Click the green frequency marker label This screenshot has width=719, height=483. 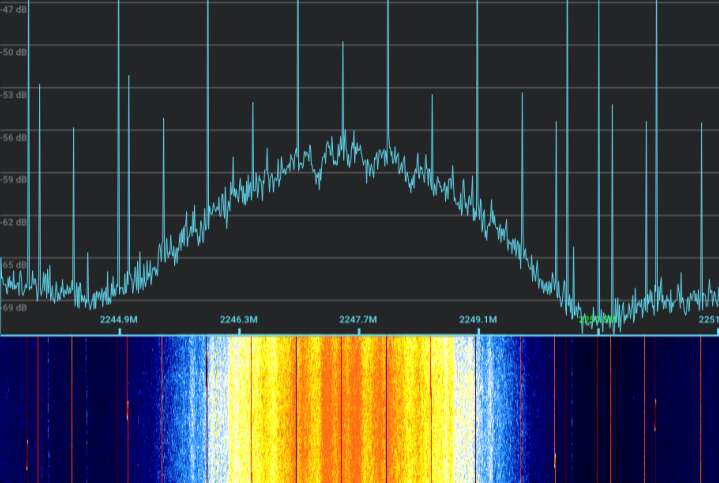(598, 320)
